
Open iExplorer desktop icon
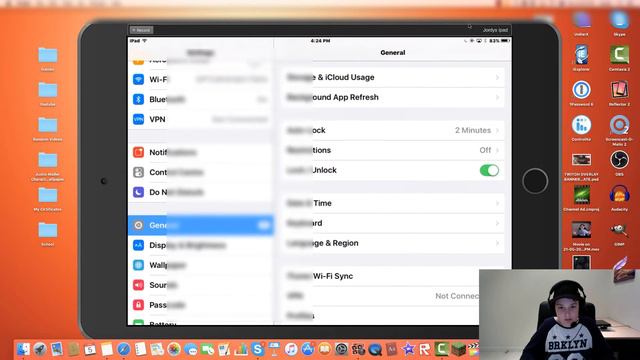[581, 55]
